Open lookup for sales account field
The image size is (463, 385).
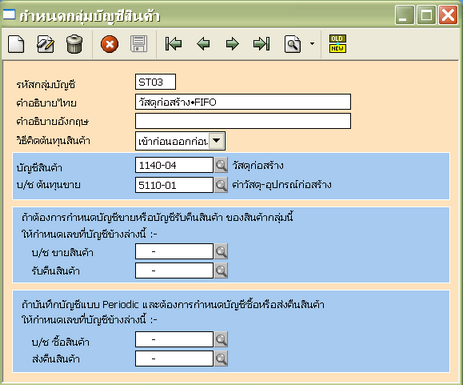click(x=221, y=251)
